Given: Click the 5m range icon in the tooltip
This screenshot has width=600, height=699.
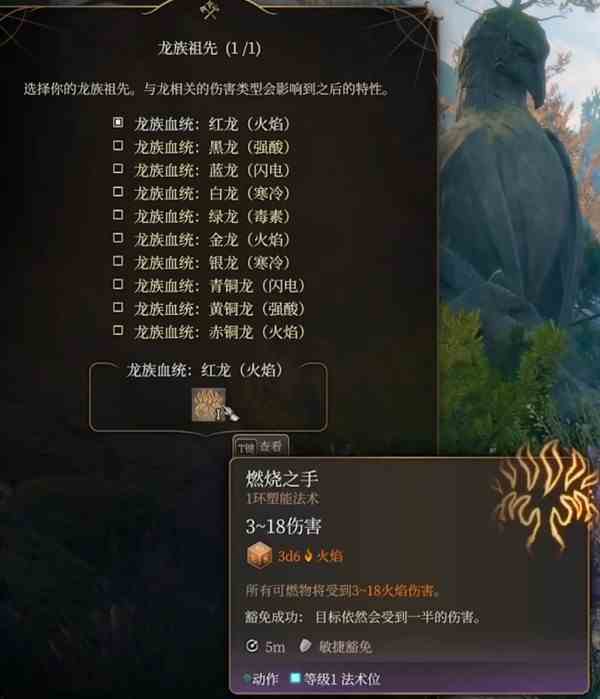Looking at the screenshot, I should tap(252, 646).
